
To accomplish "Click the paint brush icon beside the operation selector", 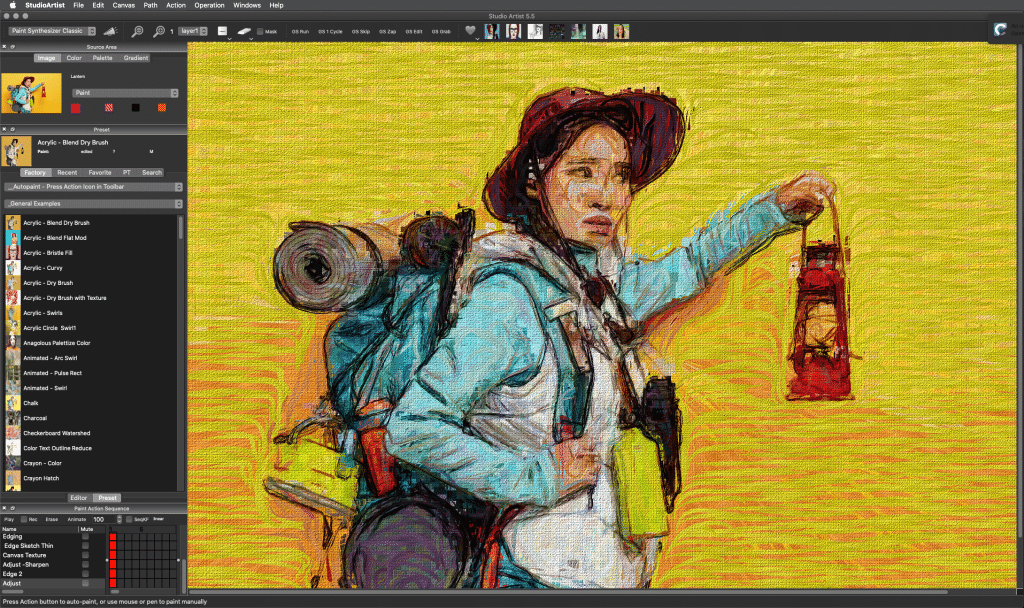I will tap(110, 31).
